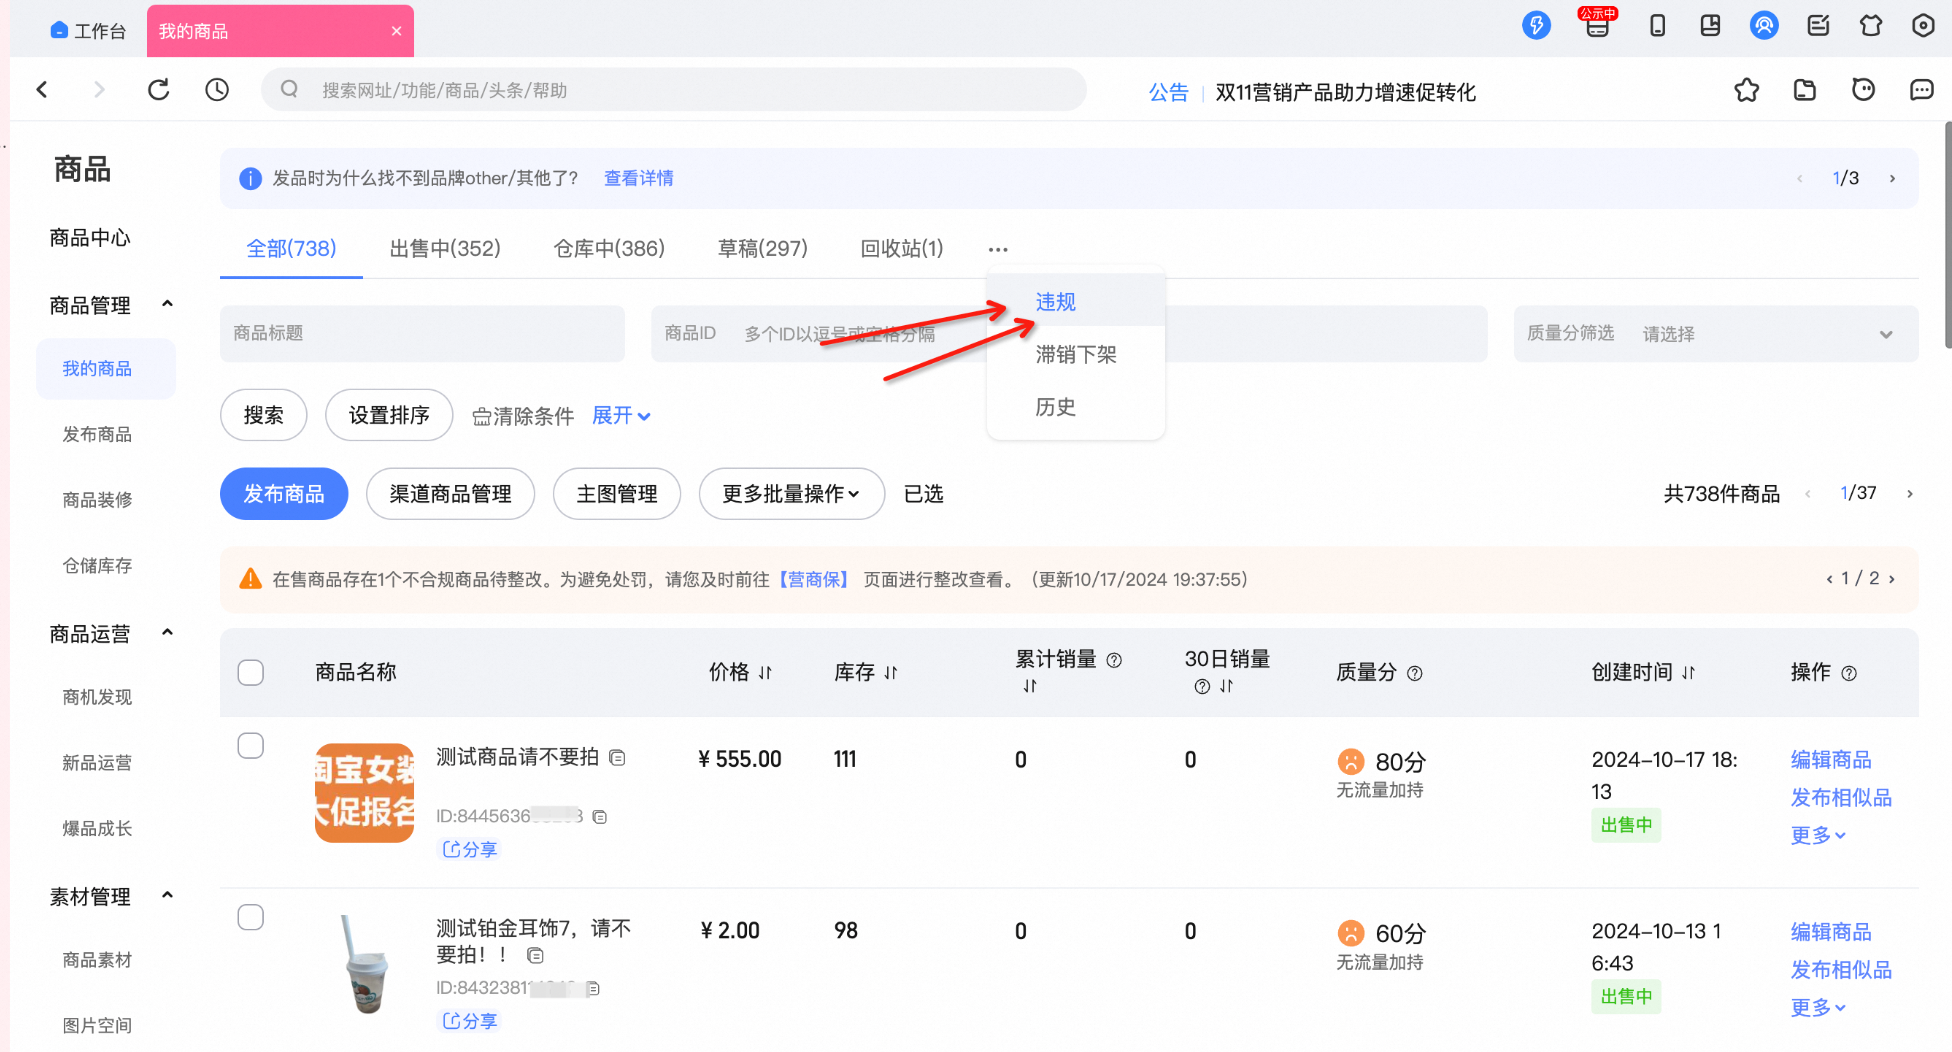Click the star favorites icon
1952x1052 pixels.
tap(1747, 90)
